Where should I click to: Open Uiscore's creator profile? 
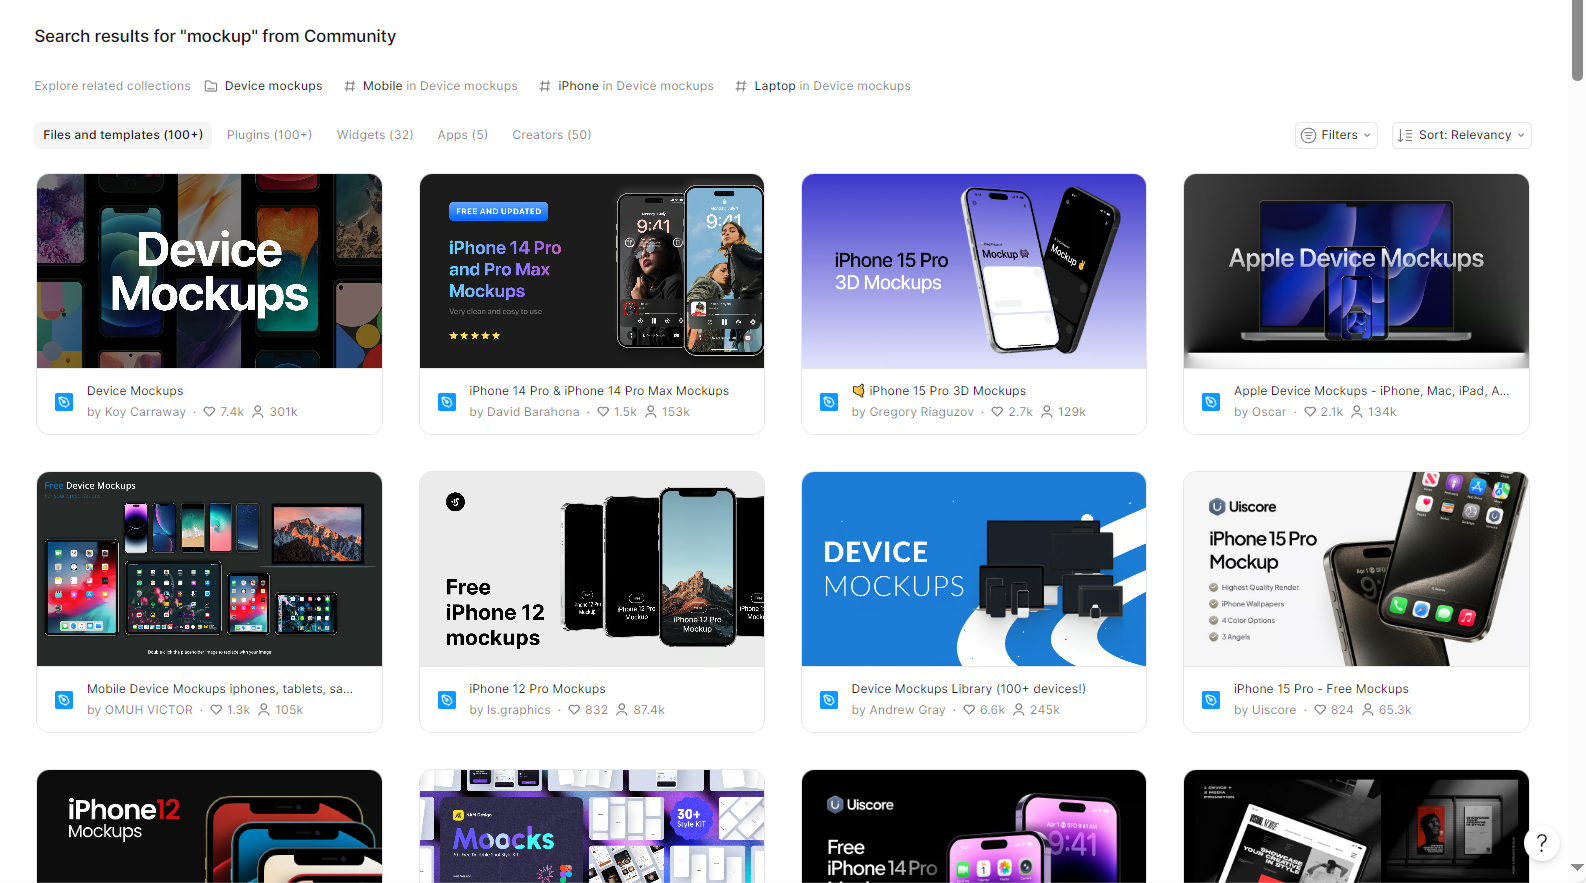pos(1274,710)
